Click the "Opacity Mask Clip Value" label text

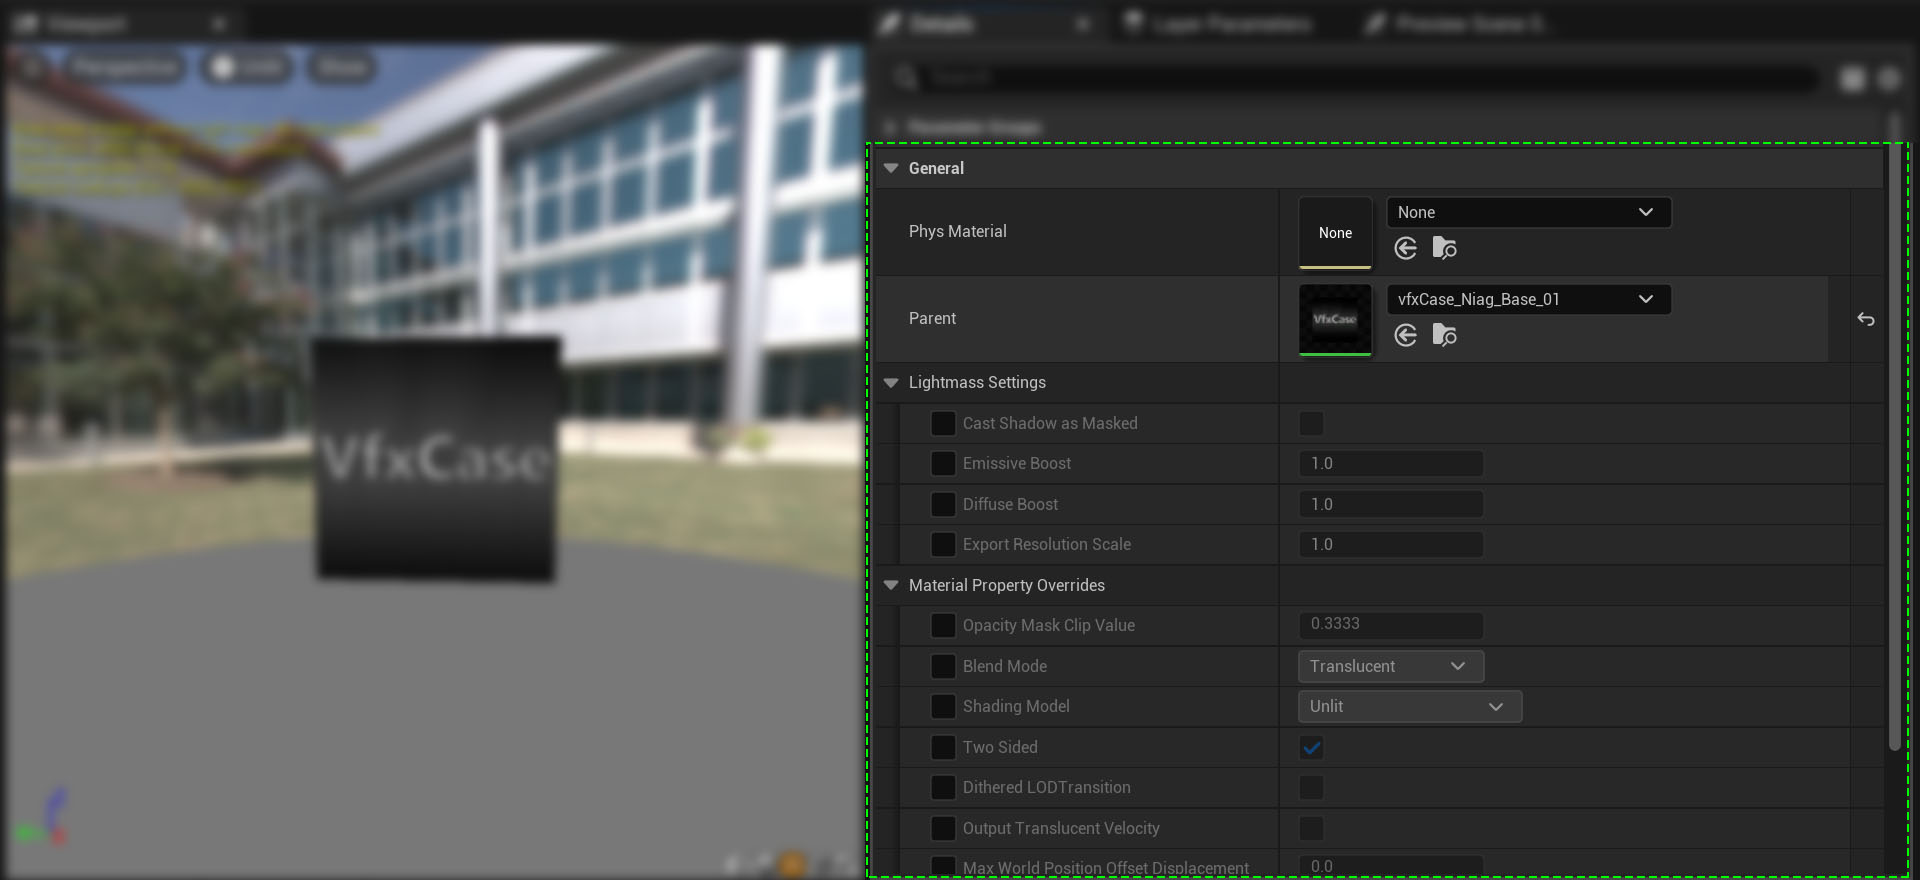tap(1049, 625)
